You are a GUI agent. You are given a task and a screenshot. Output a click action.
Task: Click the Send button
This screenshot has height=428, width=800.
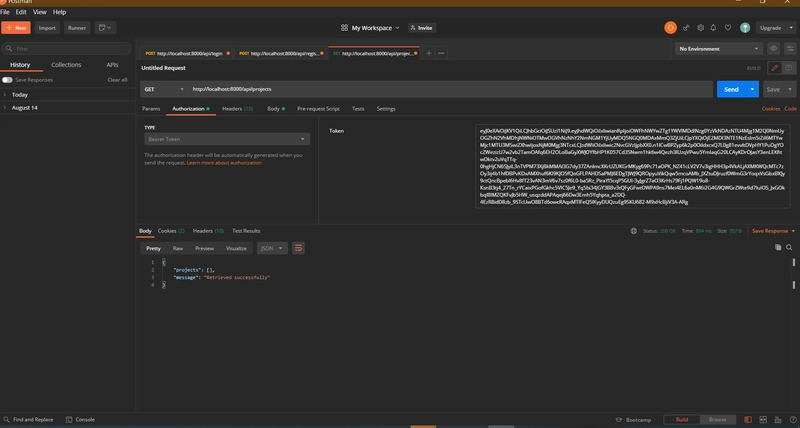click(731, 89)
